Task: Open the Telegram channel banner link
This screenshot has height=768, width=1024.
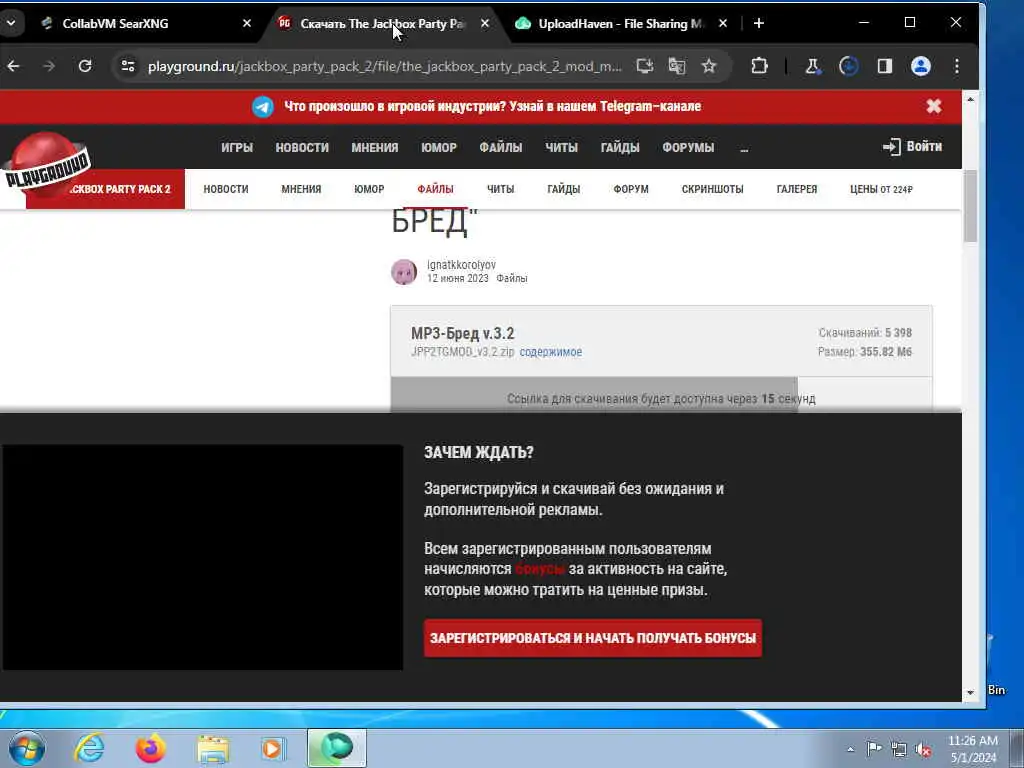Action: (492, 106)
